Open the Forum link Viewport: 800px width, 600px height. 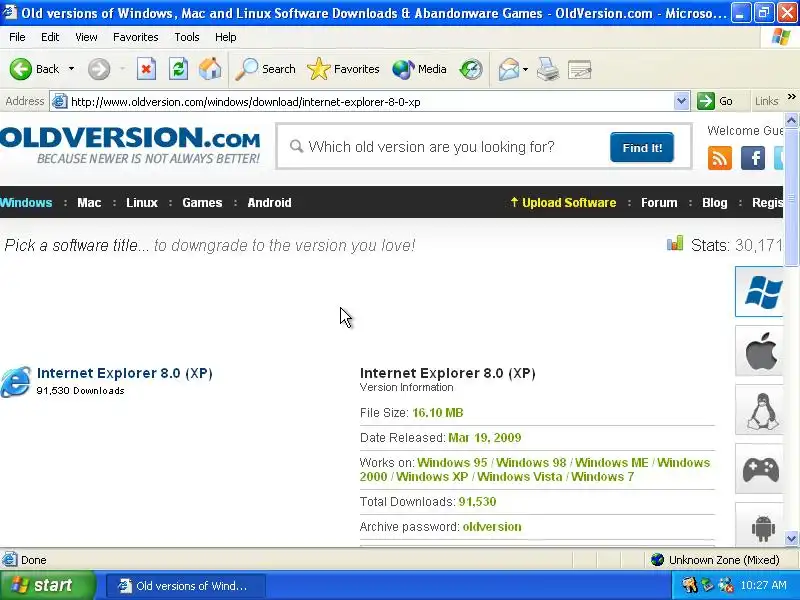[x=659, y=203]
